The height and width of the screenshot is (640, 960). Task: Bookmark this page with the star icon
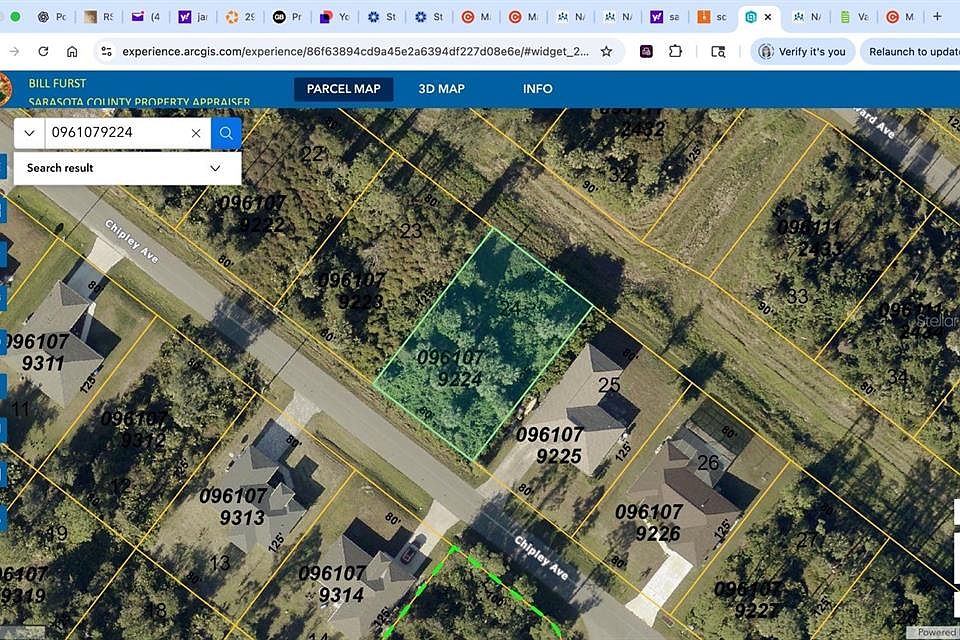[606, 51]
